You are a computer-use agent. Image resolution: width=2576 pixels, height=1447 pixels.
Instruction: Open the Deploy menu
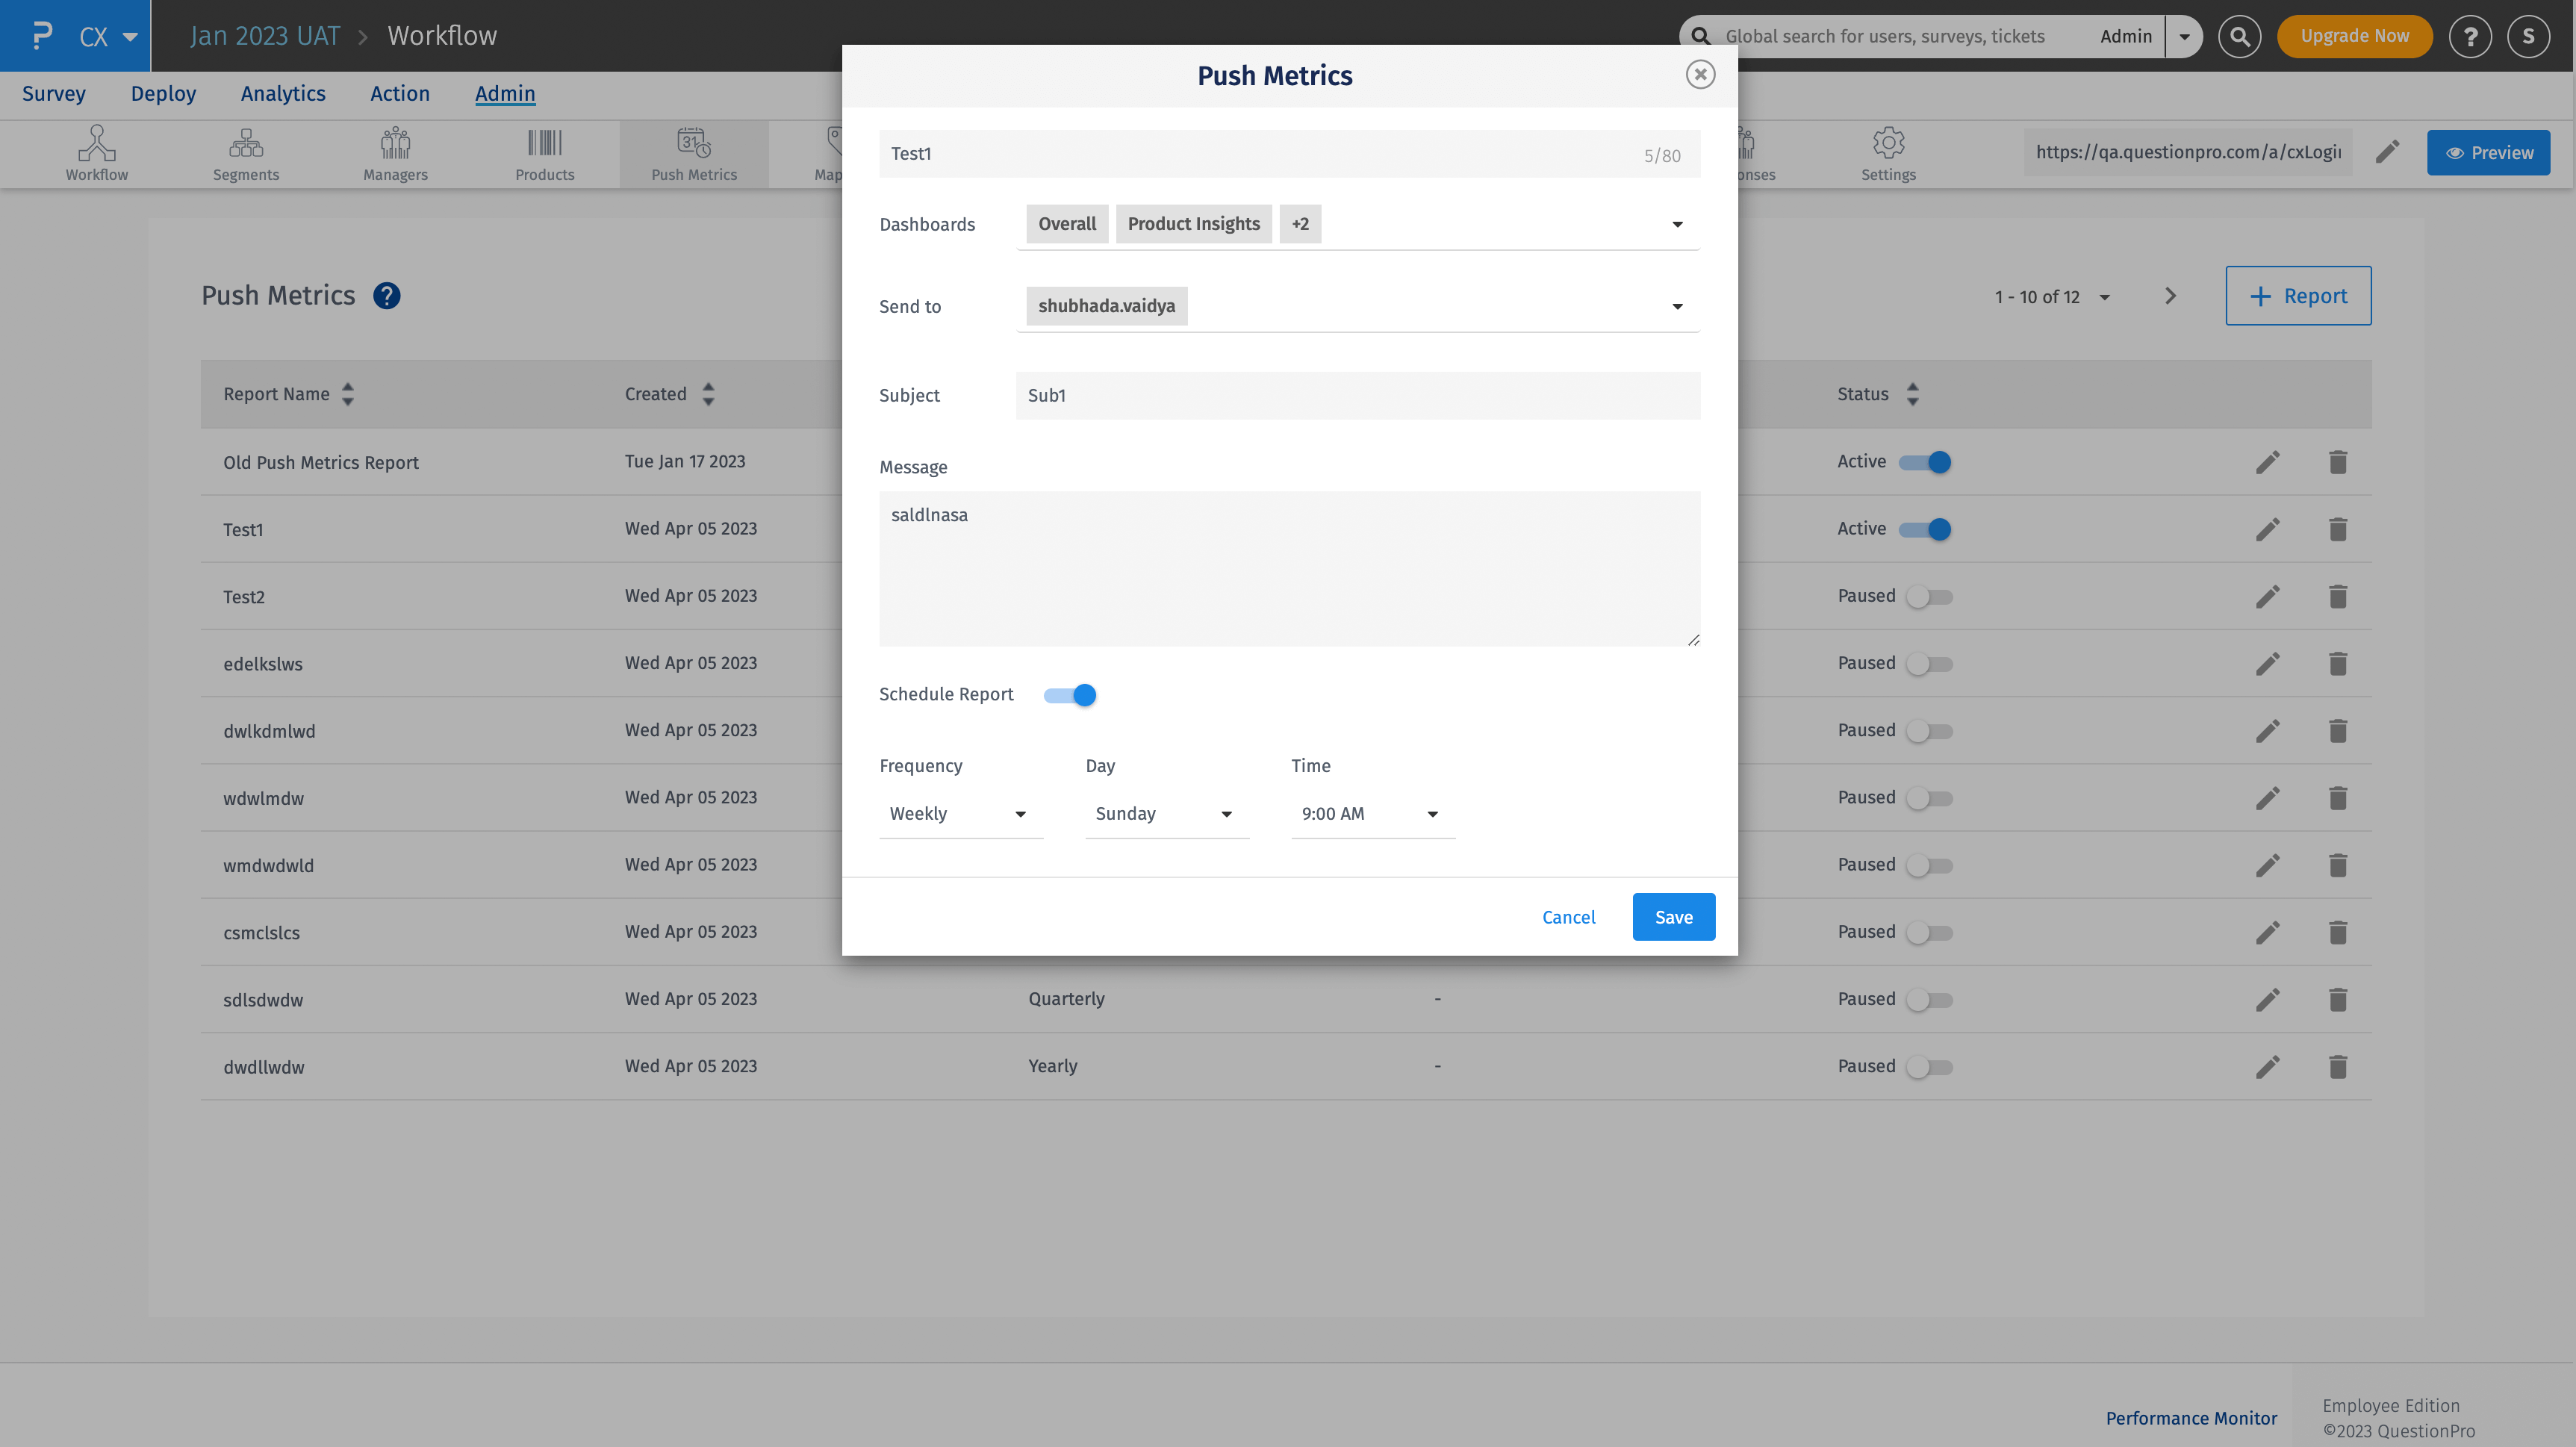(163, 93)
